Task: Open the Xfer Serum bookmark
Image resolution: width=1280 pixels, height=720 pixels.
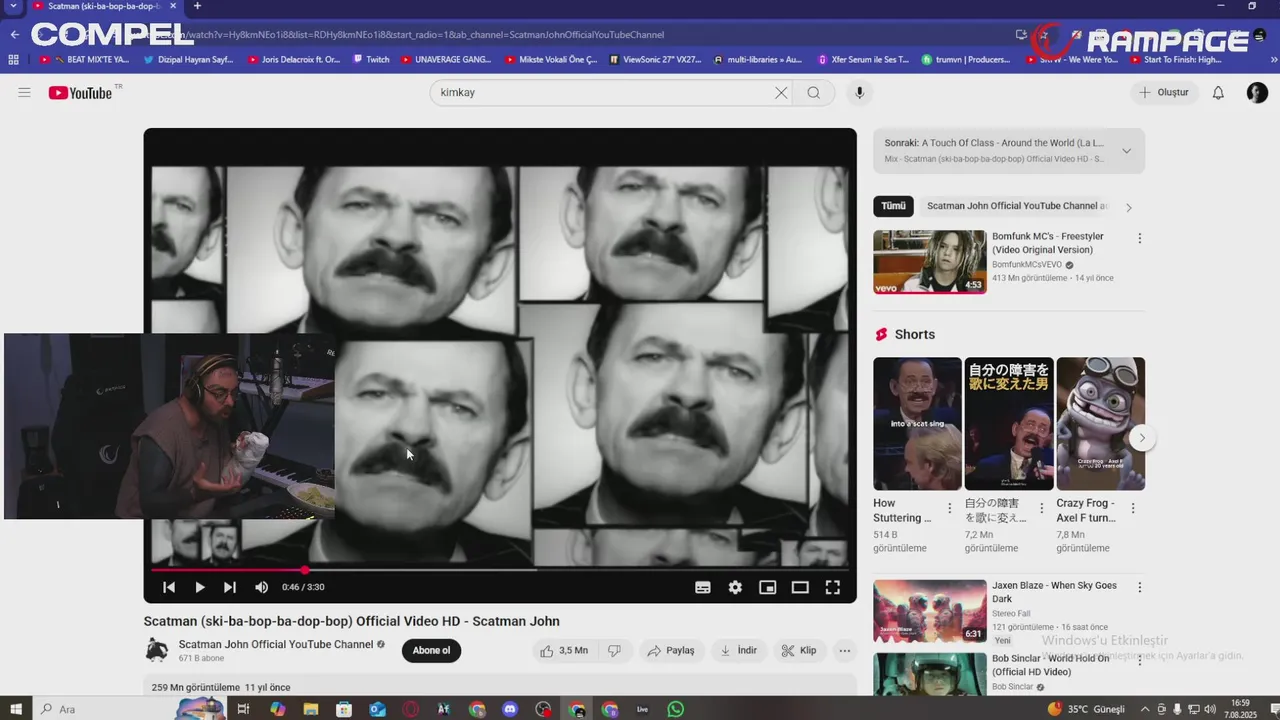Action: pos(863,60)
